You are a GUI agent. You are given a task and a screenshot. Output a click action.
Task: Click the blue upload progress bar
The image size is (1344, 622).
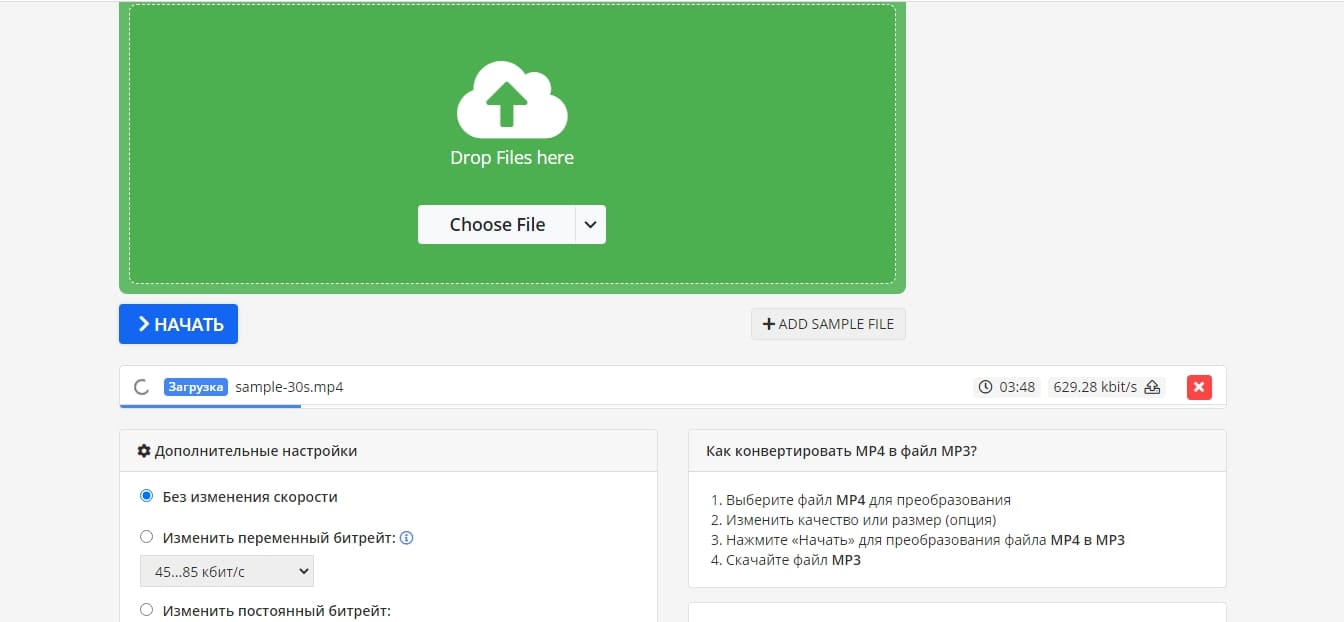click(x=209, y=406)
